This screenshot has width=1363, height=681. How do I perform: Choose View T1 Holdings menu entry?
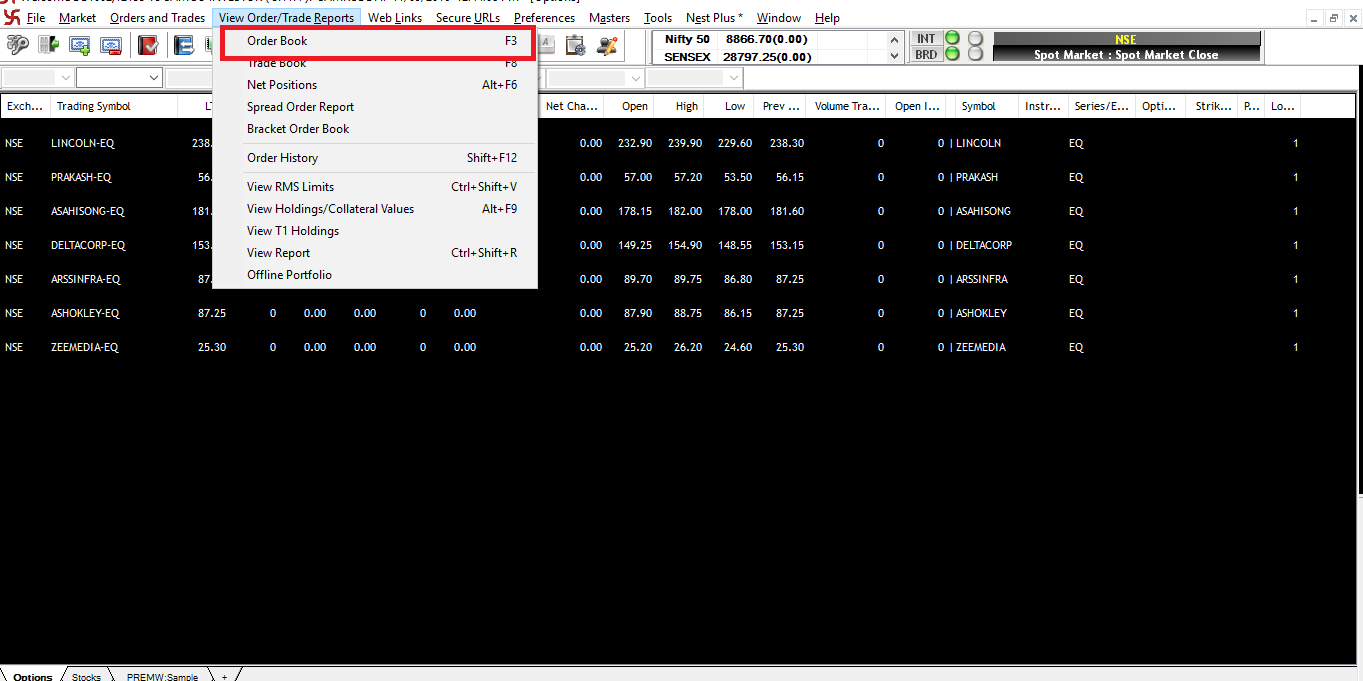[376, 231]
